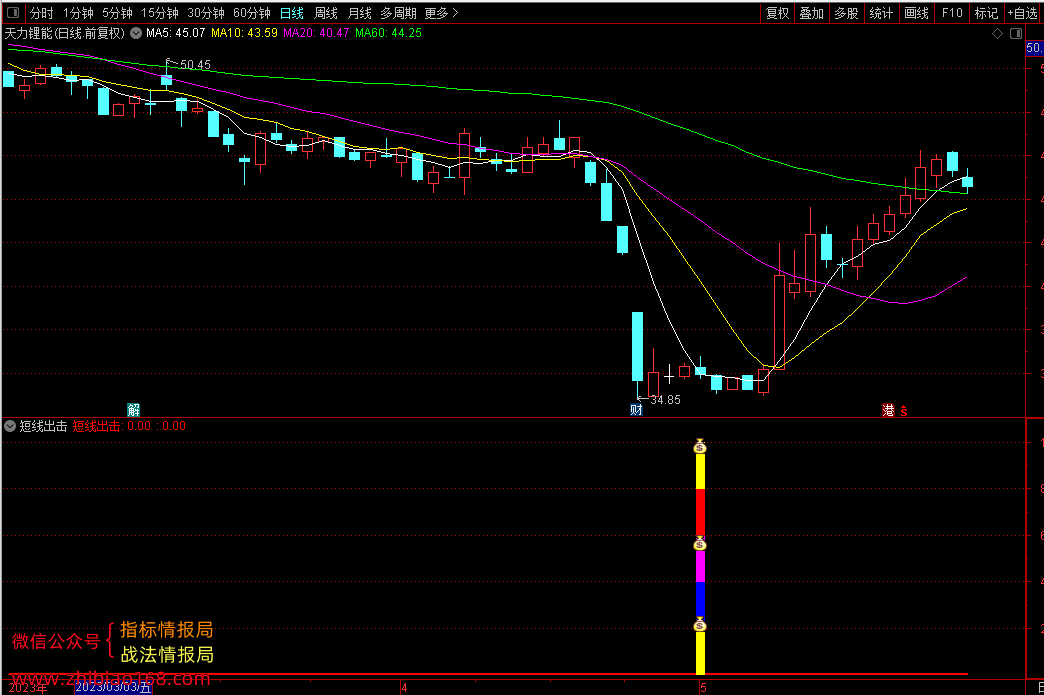The image size is (1044, 695).
Task: Open the 30分钟 chart period
Action: (x=206, y=13)
